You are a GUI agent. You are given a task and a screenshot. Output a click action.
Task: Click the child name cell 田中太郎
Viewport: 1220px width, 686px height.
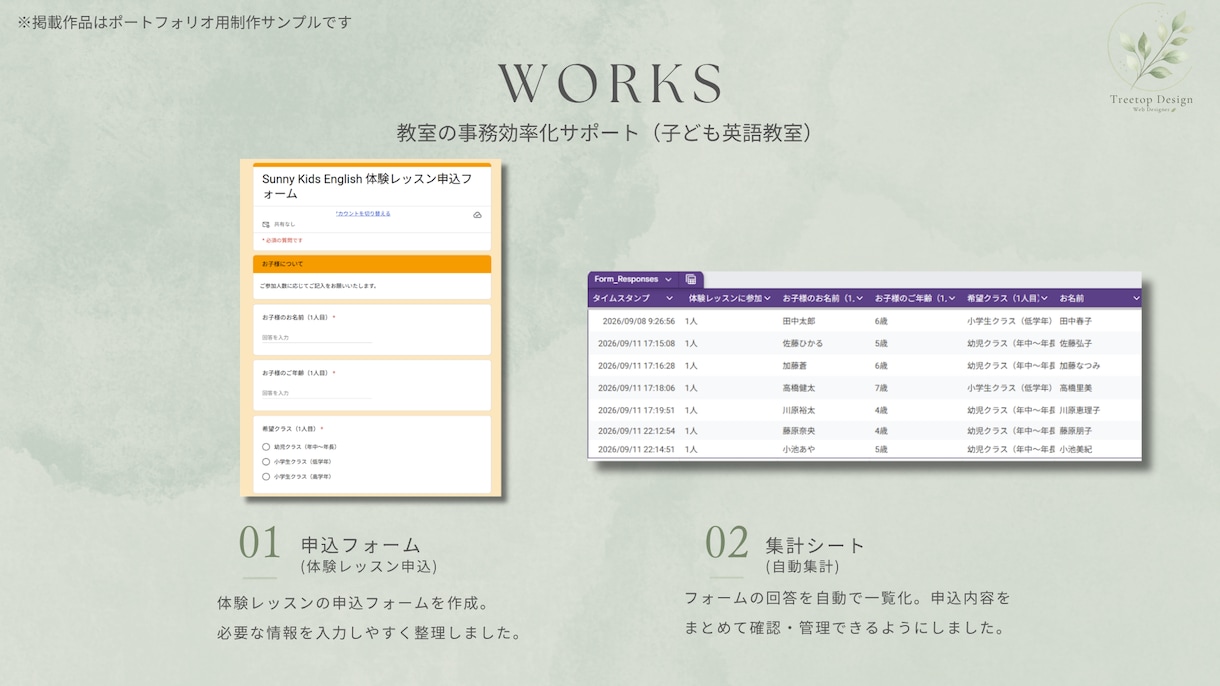799,322
